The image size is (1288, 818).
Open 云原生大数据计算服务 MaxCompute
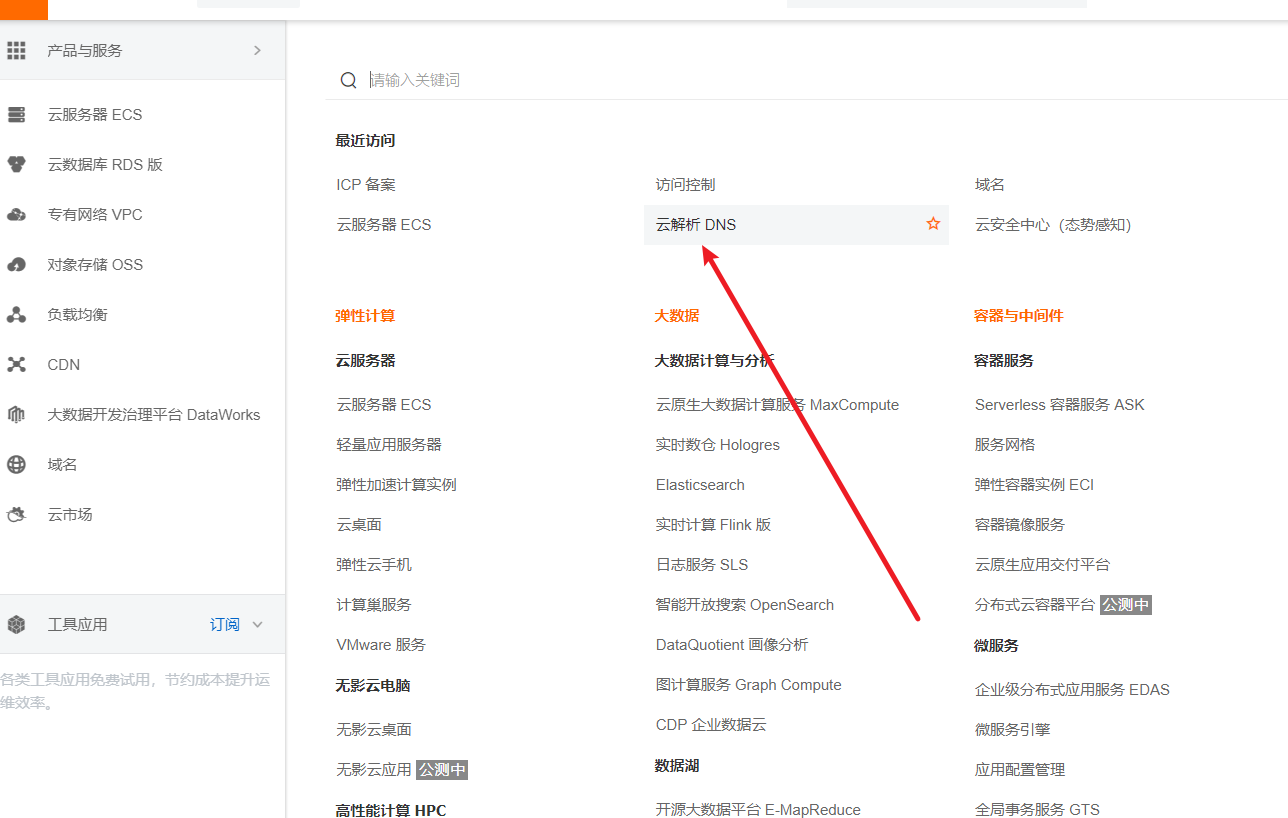click(777, 405)
